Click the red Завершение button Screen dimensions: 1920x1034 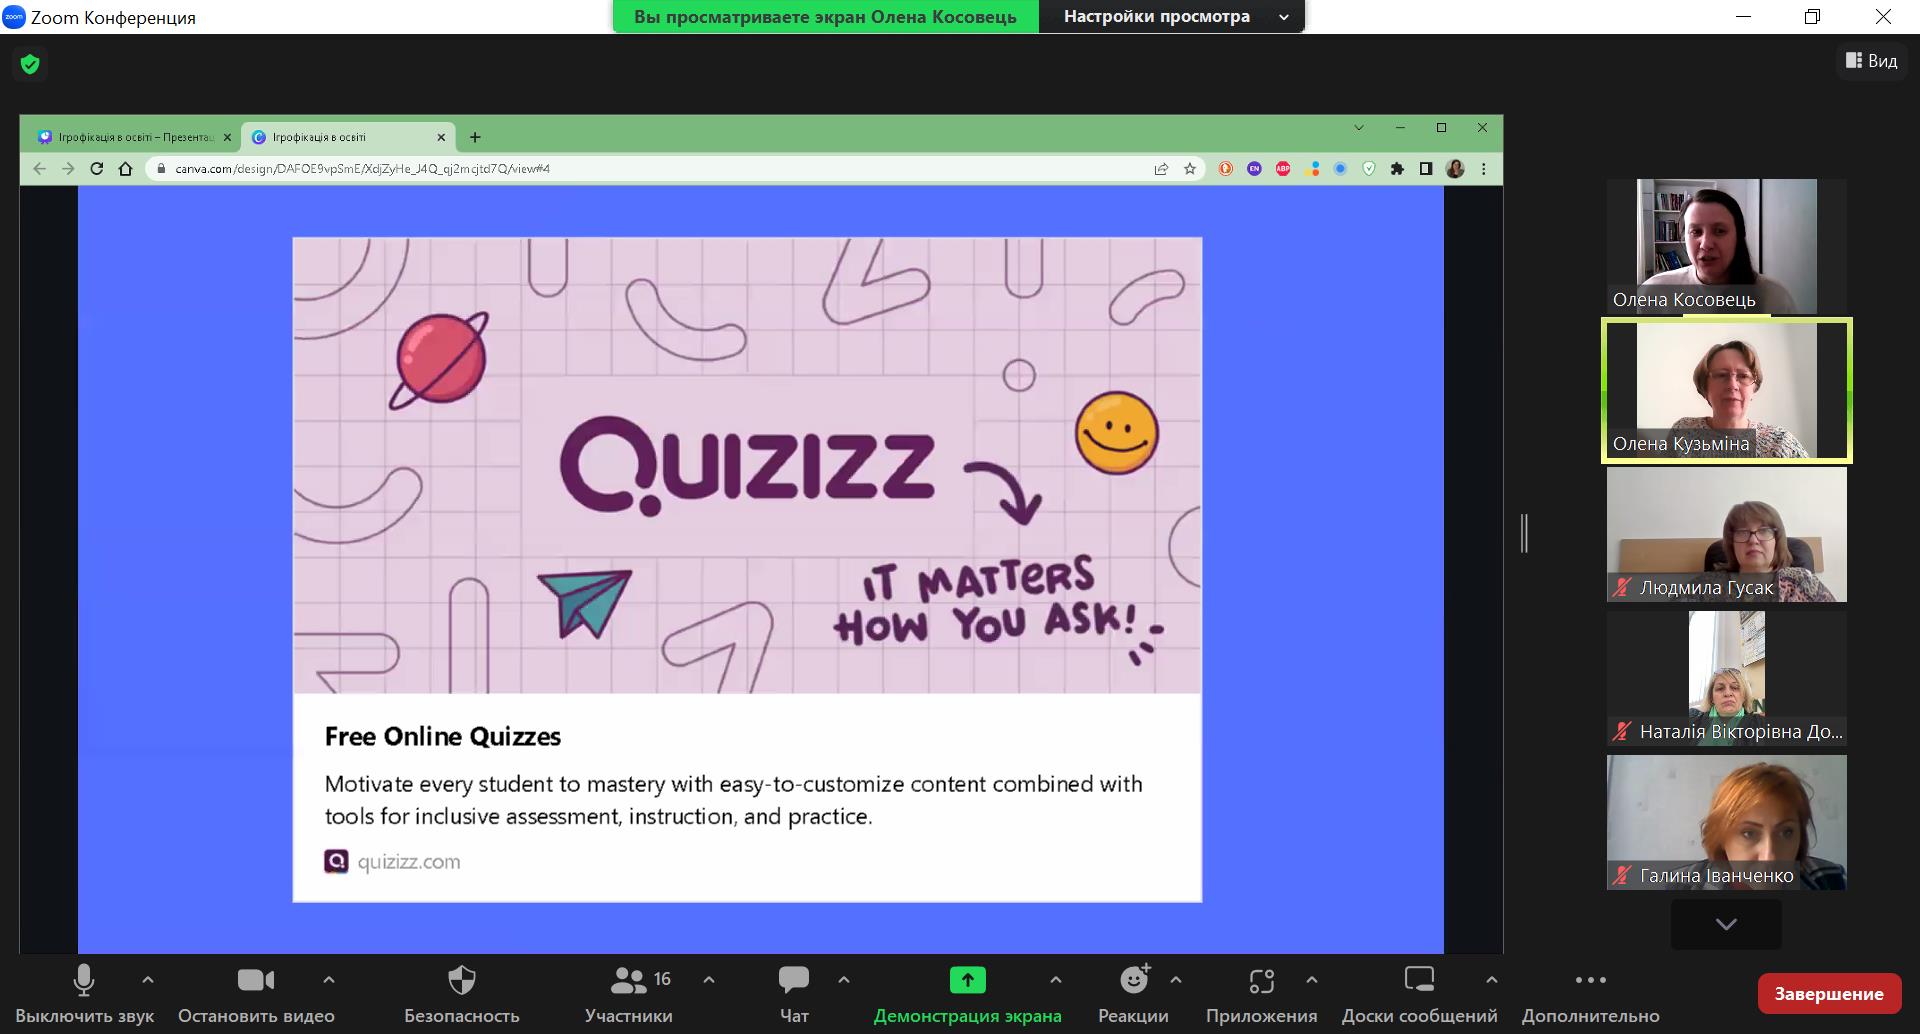1829,993
